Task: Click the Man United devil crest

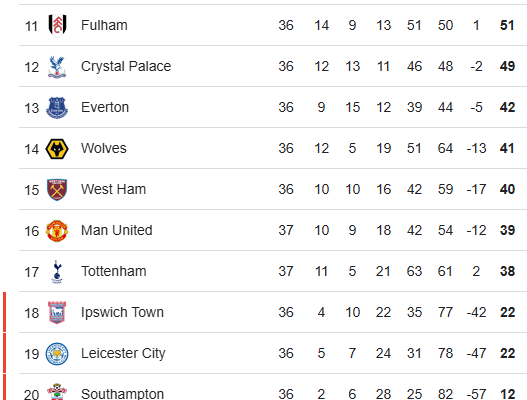Action: click(x=57, y=231)
